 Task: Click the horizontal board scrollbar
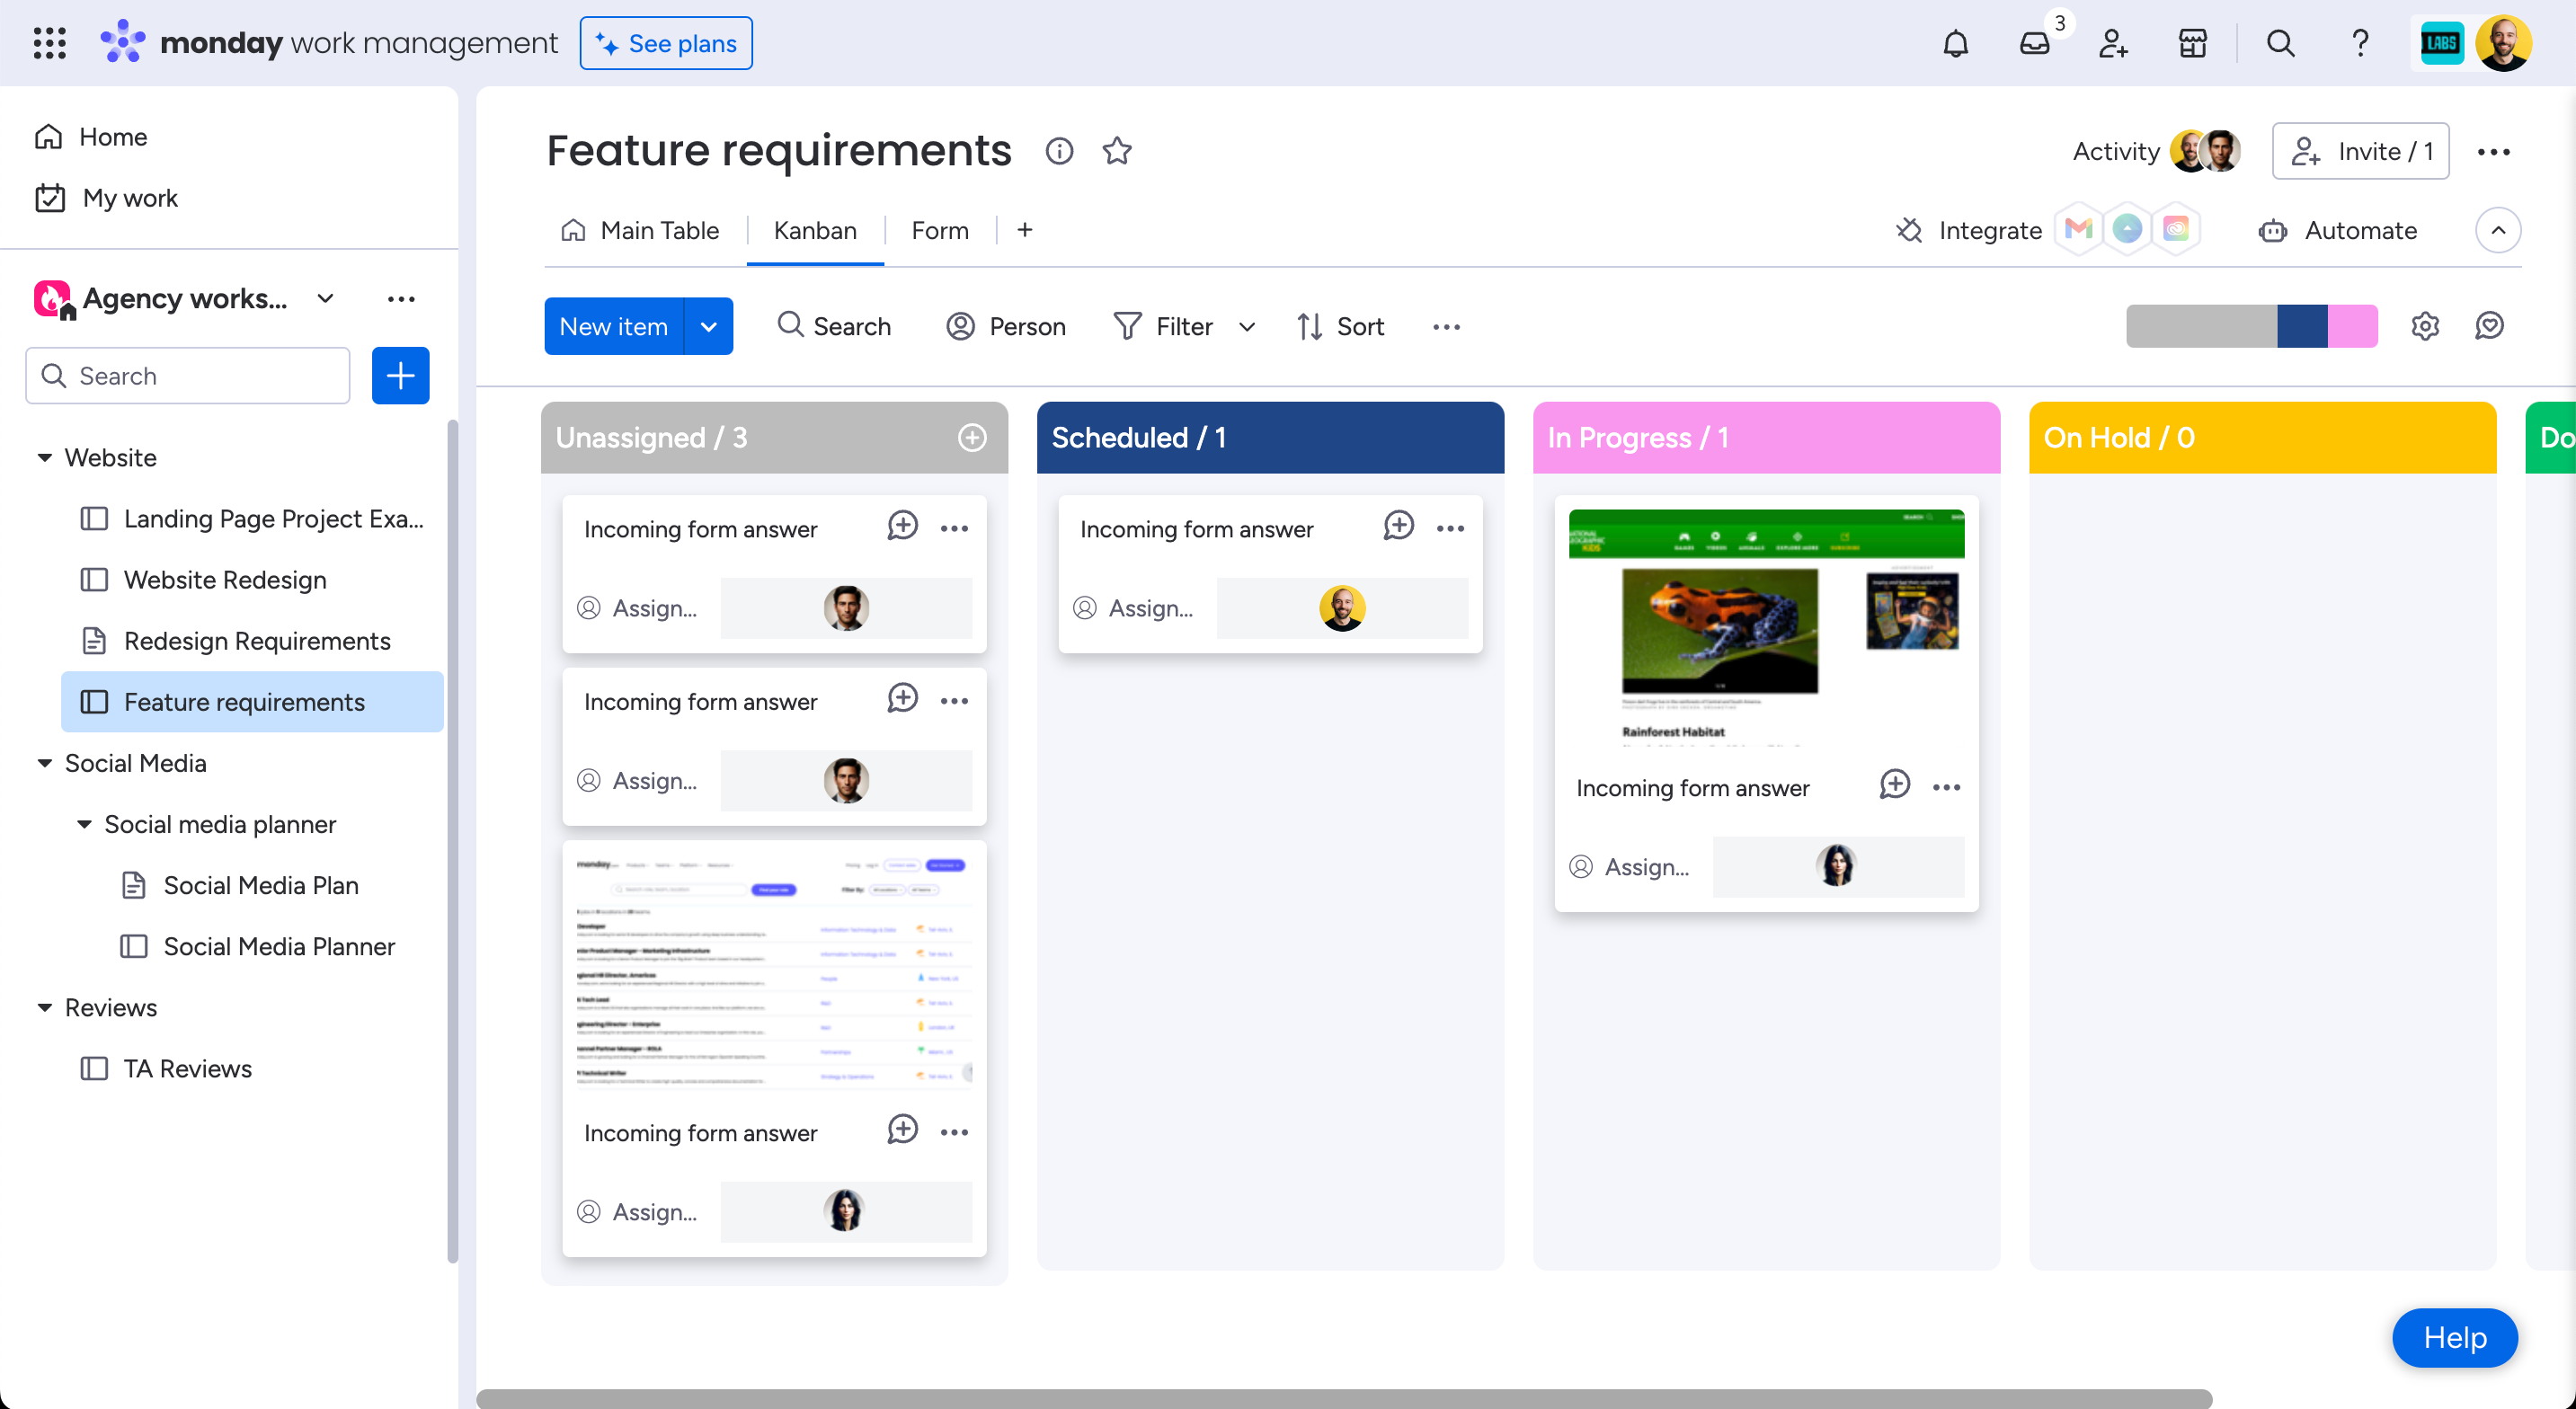click(x=1343, y=1399)
